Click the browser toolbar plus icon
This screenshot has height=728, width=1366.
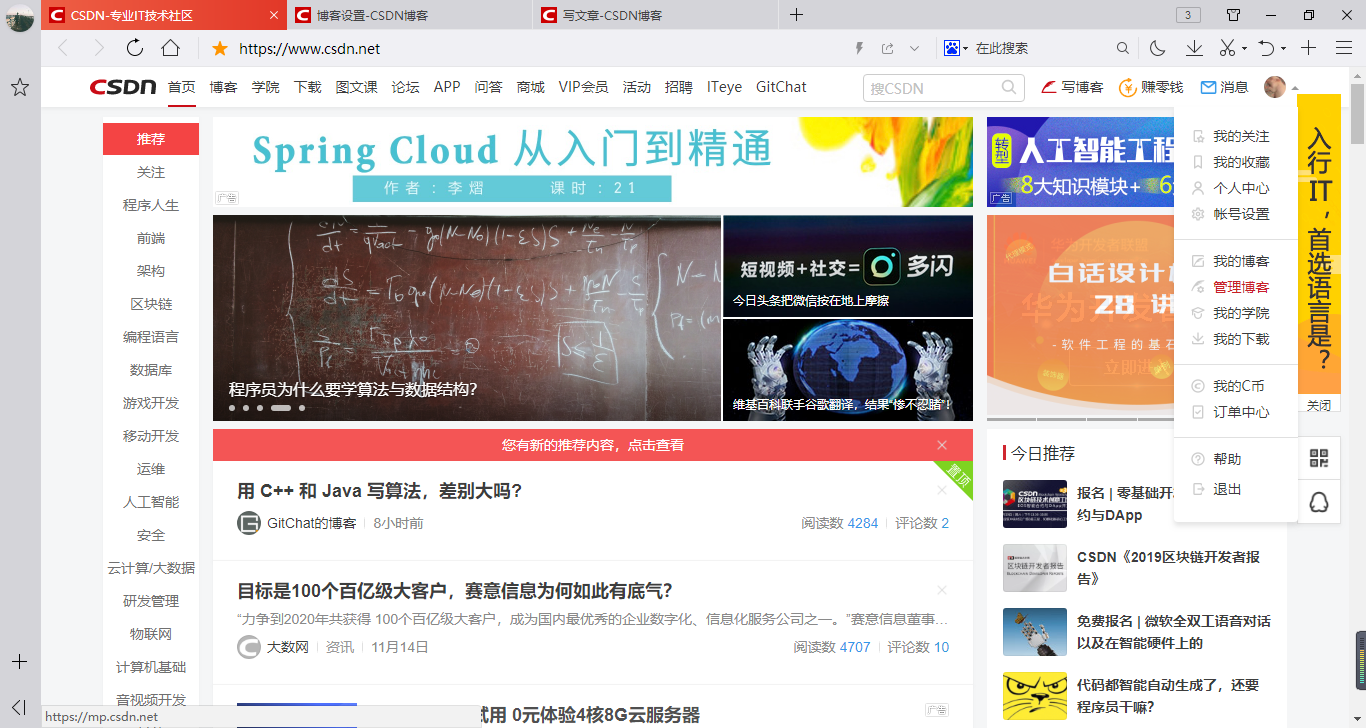1309,48
